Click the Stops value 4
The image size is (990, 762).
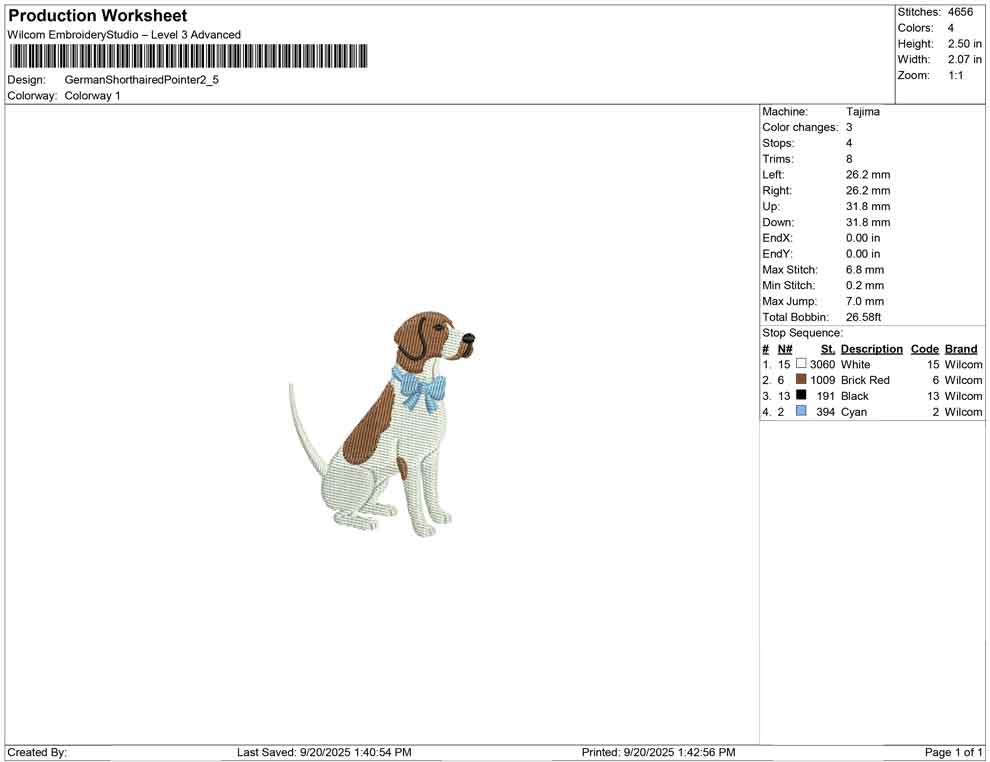[x=849, y=143]
